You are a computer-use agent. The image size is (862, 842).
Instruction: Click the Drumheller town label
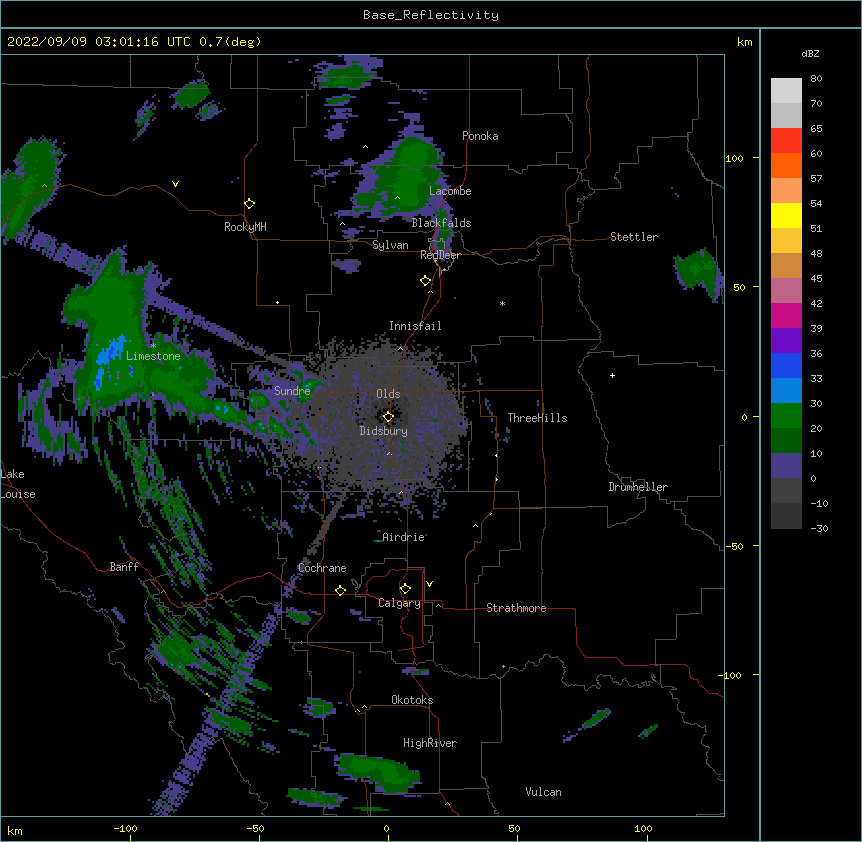click(x=638, y=487)
